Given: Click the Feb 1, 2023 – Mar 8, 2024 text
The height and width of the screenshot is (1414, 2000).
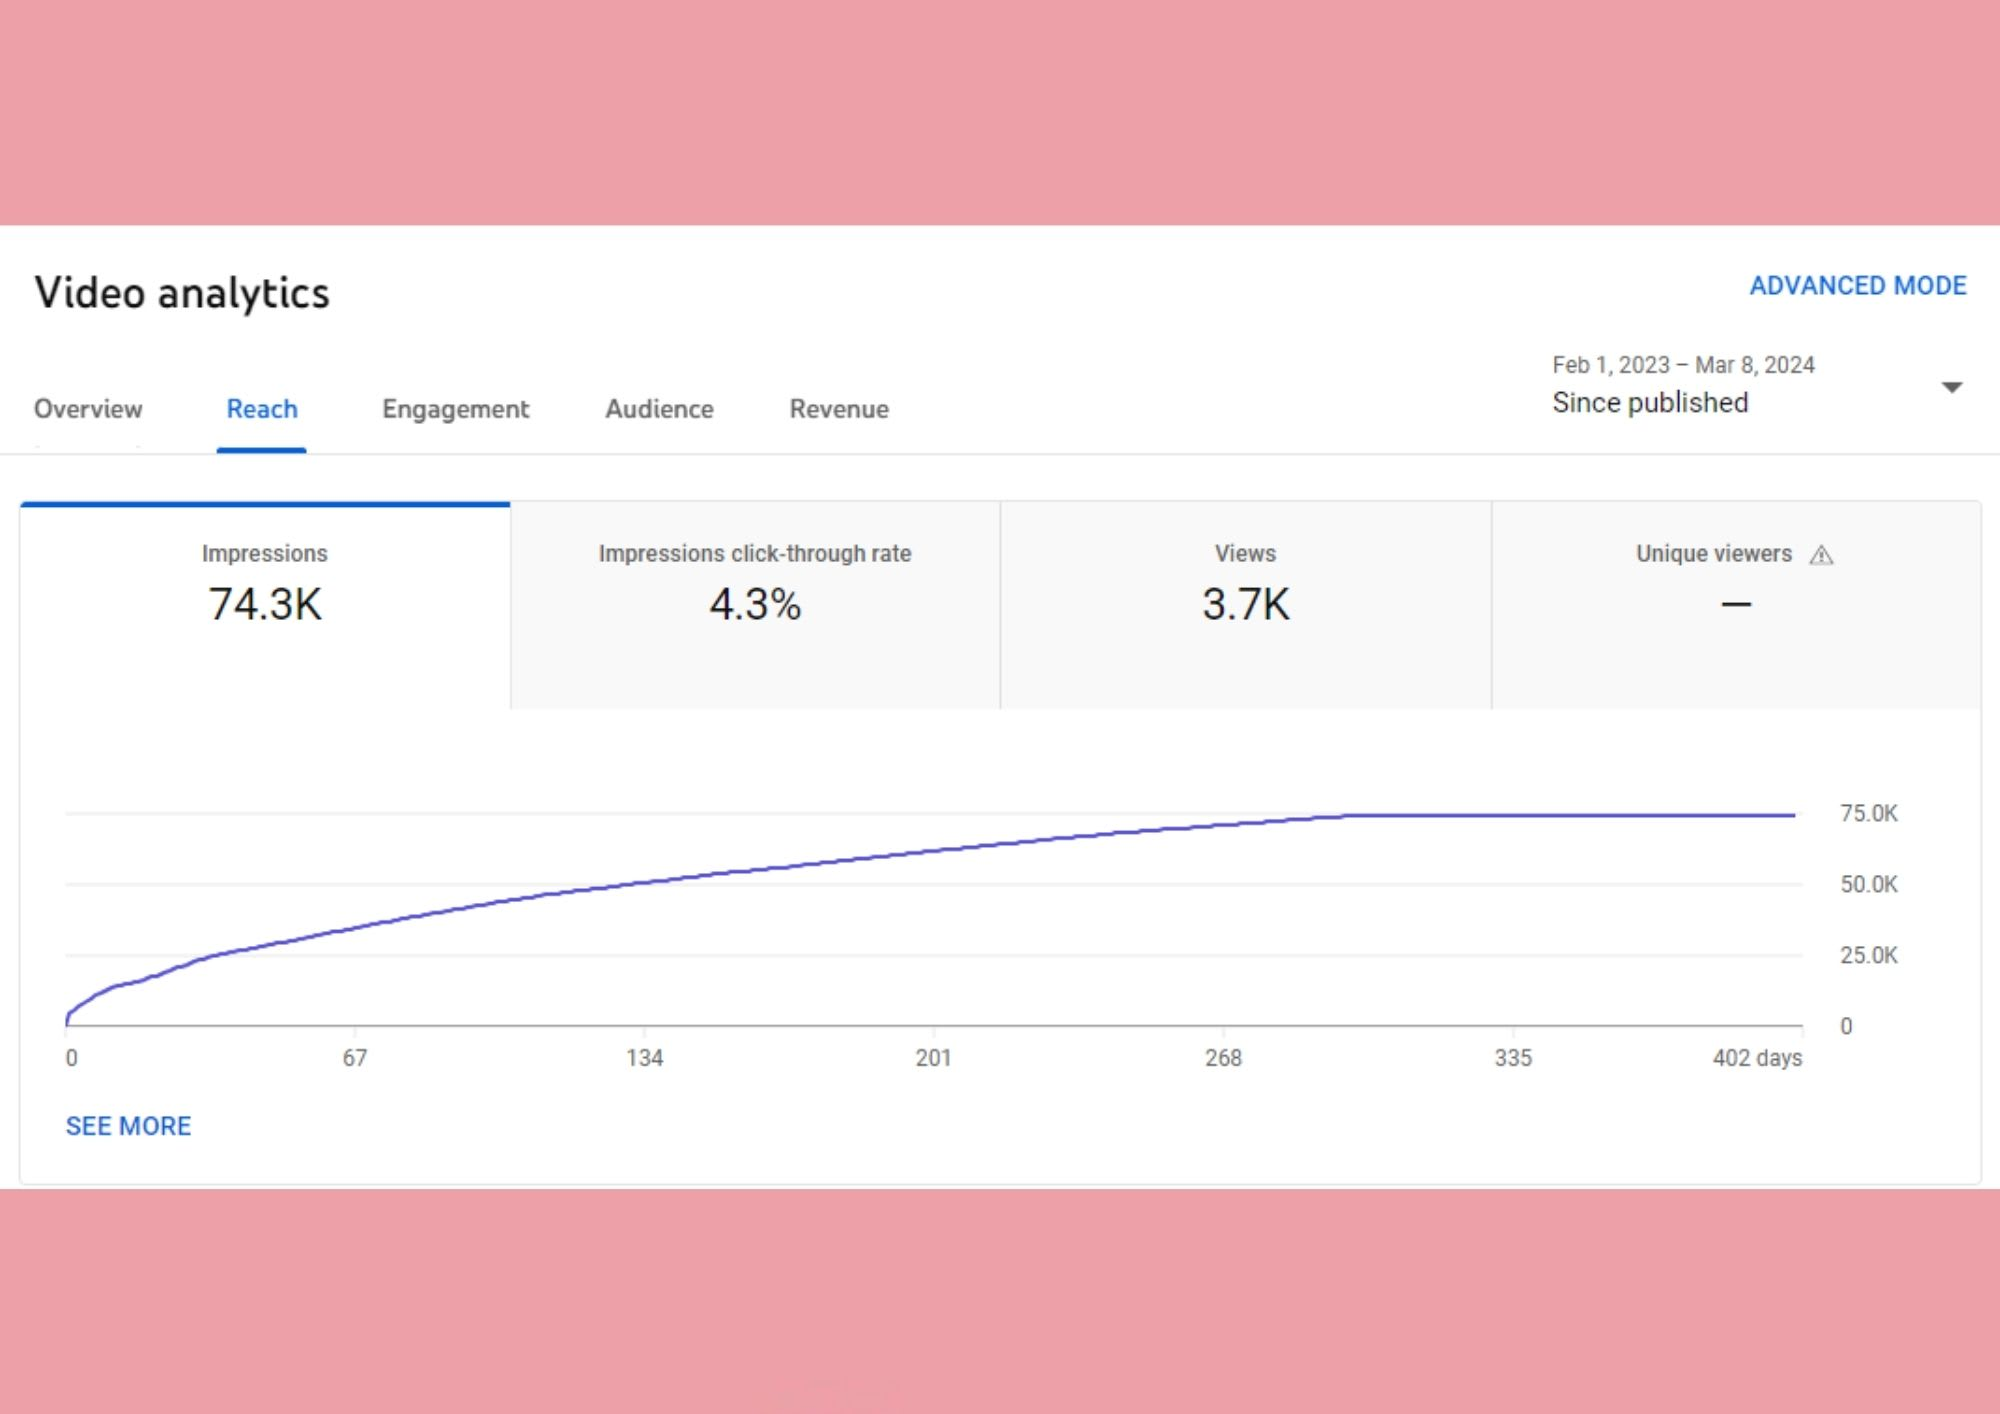Looking at the screenshot, I should click(1683, 365).
